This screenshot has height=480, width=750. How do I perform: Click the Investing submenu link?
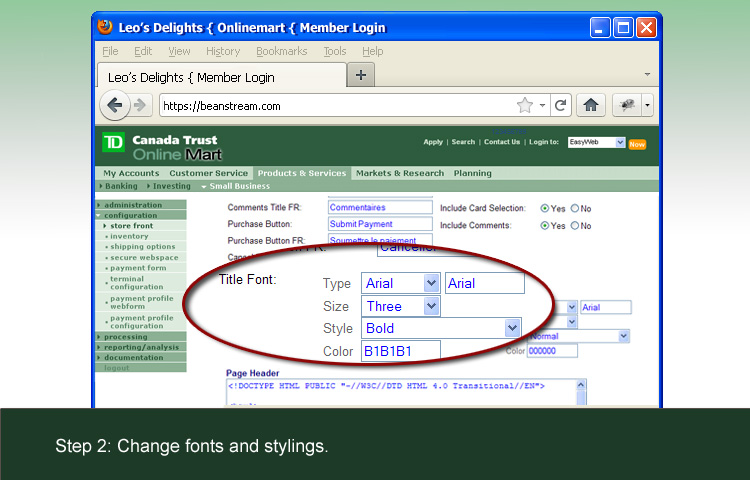click(171, 186)
